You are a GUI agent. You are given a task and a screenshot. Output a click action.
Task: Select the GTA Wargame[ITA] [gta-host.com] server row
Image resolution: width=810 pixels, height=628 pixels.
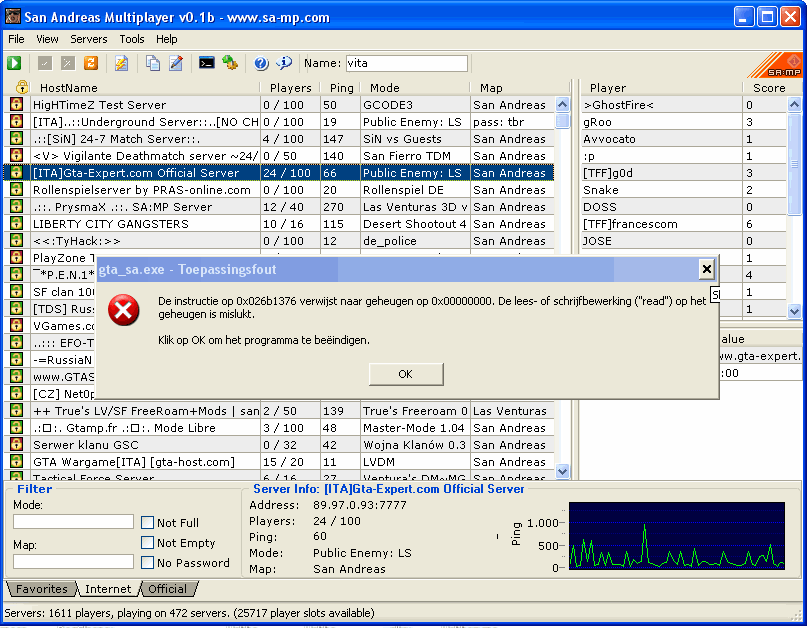point(279,461)
